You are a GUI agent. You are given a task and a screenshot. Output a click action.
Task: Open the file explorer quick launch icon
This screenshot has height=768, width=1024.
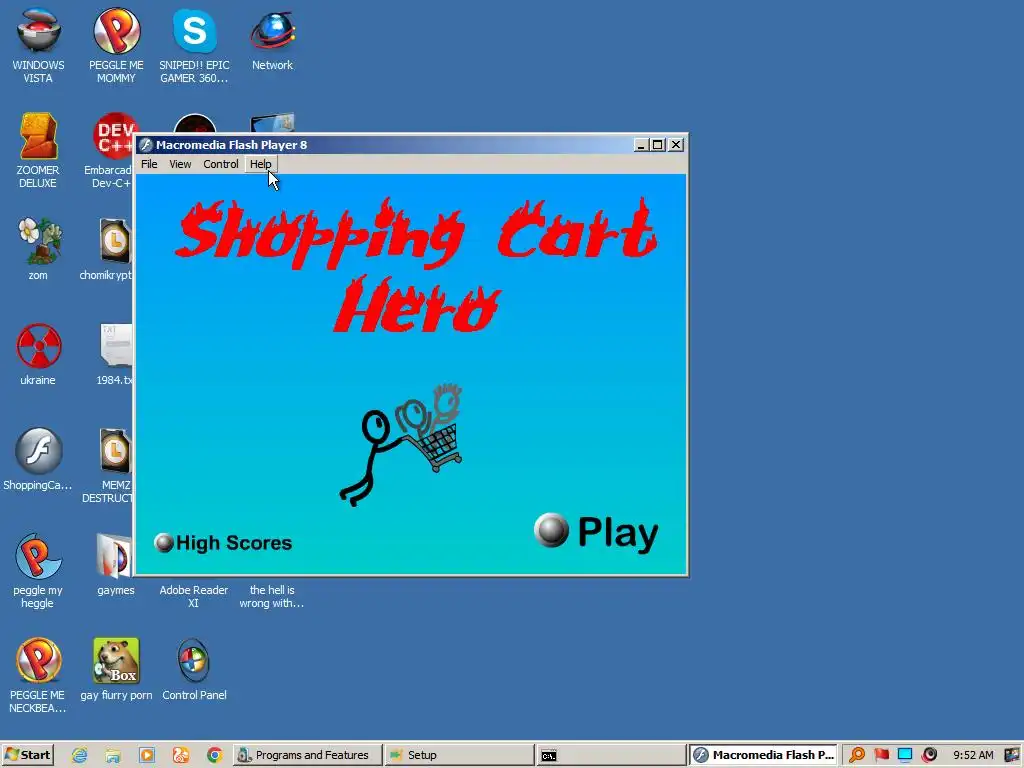113,755
